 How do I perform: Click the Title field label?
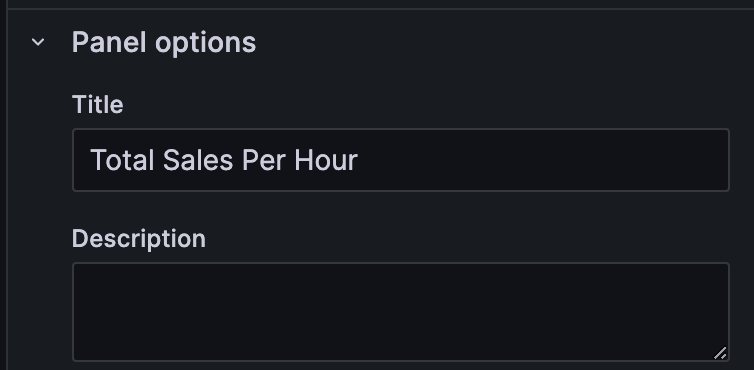click(x=98, y=104)
